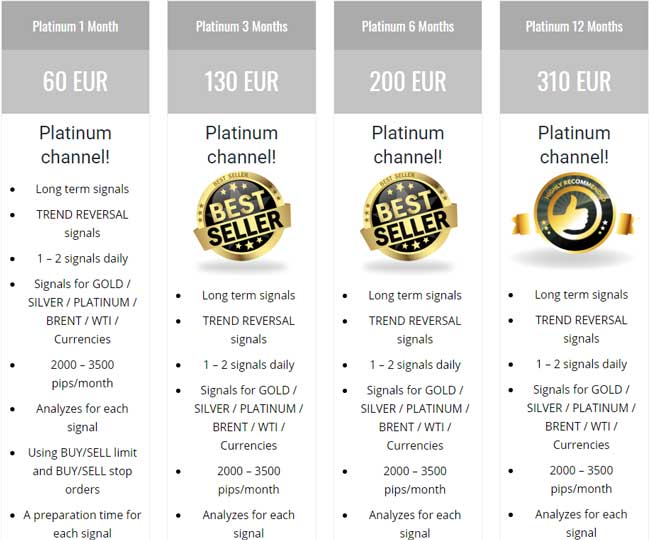Choose the 310 EUR price box

[574, 81]
